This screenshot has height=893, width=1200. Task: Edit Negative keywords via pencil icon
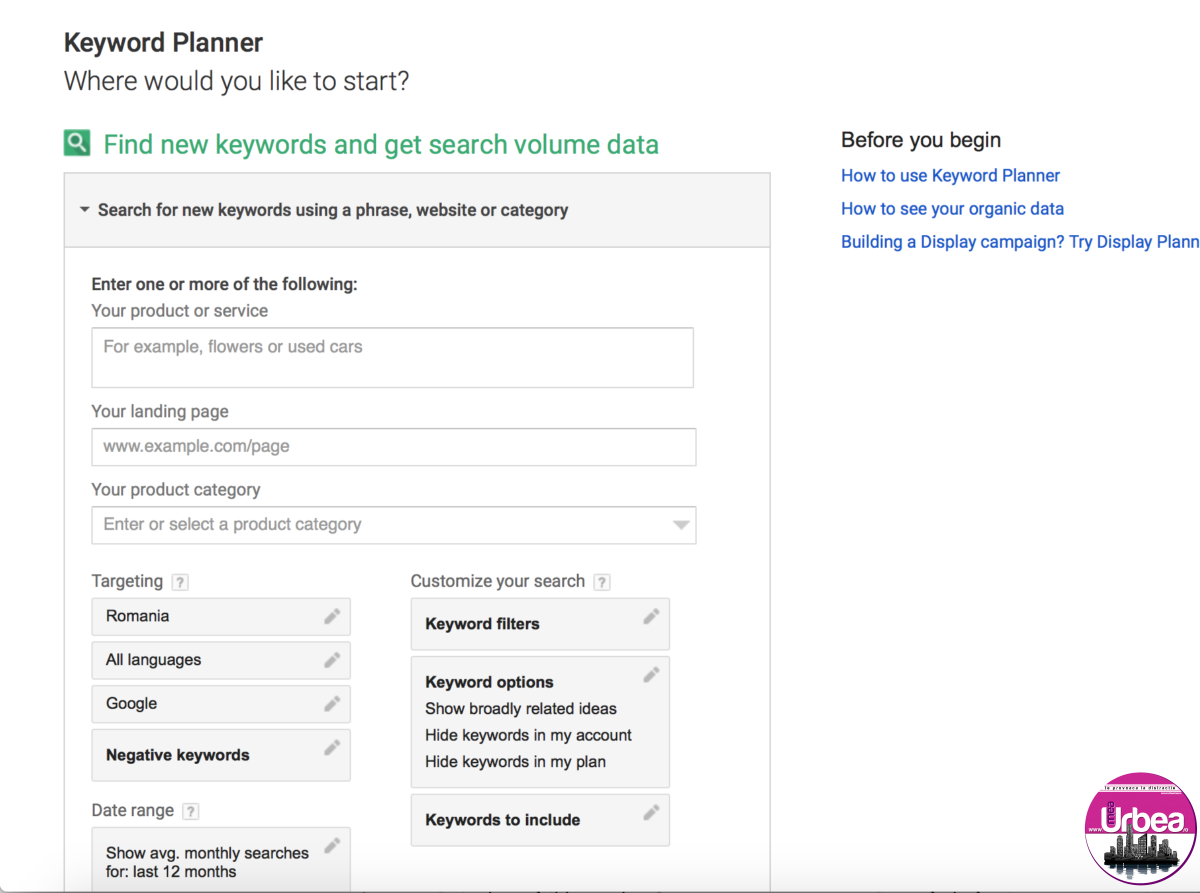click(332, 748)
